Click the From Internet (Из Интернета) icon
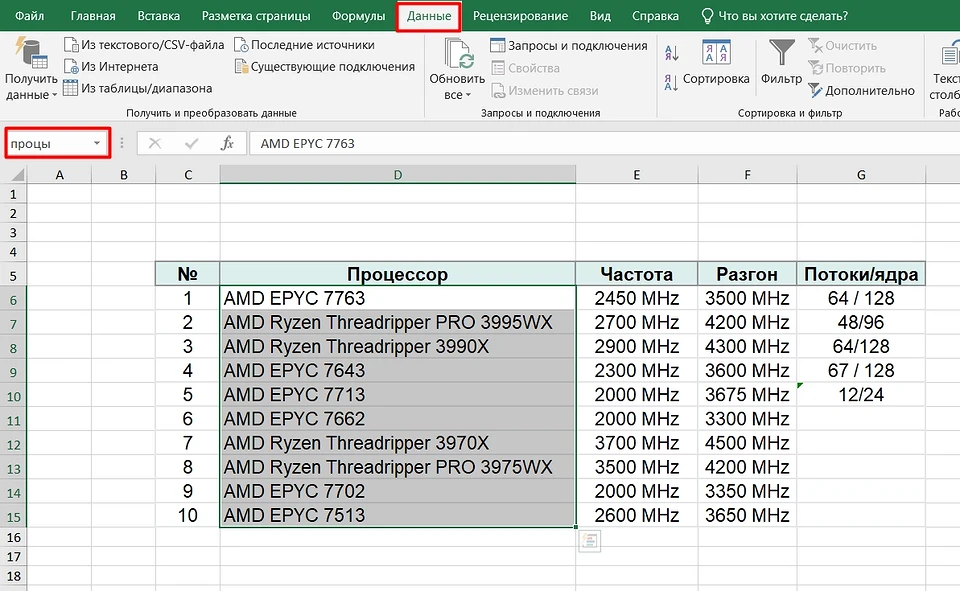The image size is (960, 591). 71,66
